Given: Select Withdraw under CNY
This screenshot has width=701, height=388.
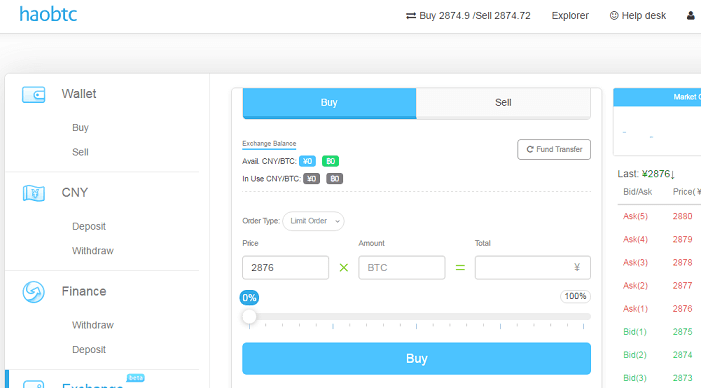Looking at the screenshot, I should point(93,251).
